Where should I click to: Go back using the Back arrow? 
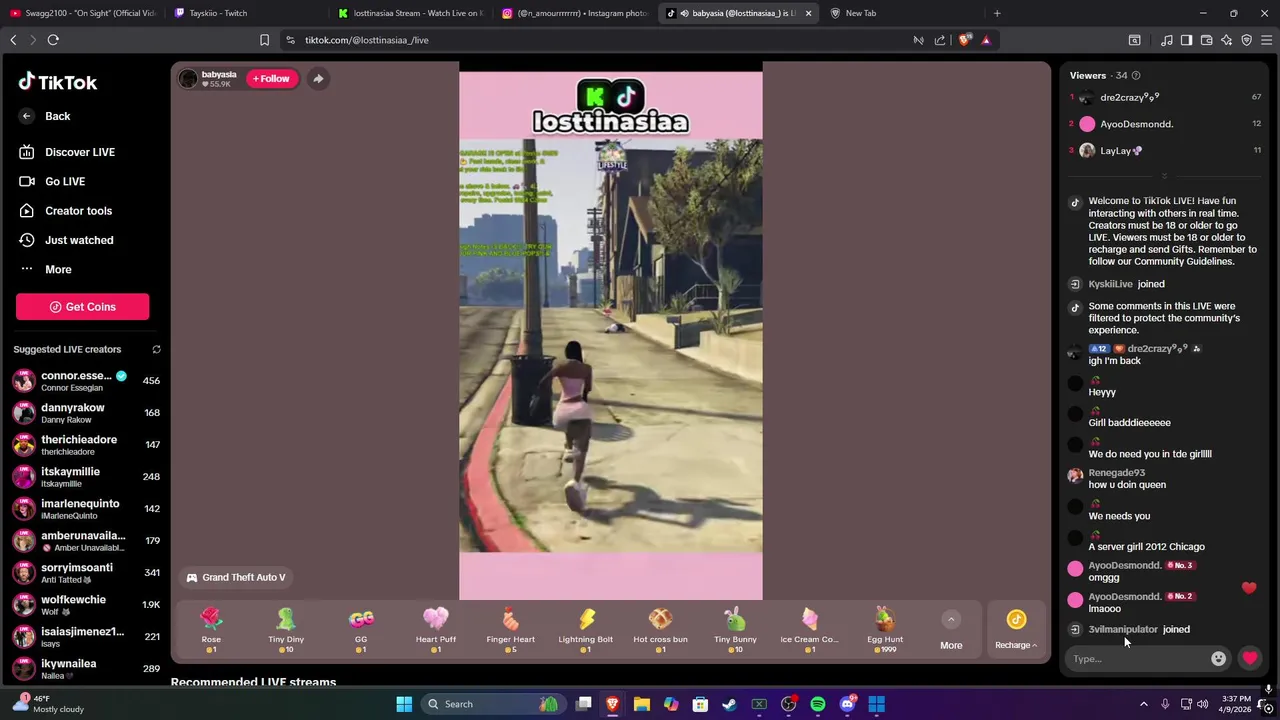26,116
